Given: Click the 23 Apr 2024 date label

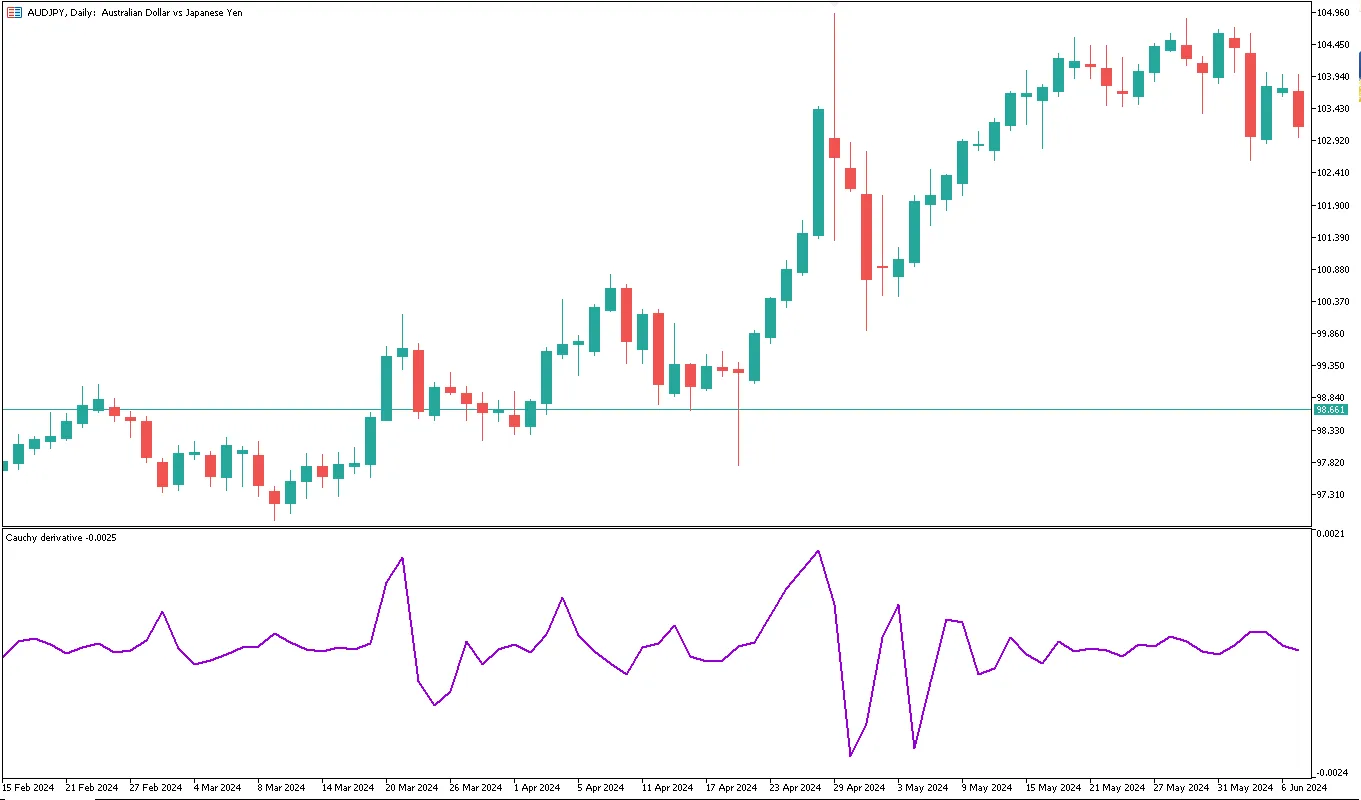Looking at the screenshot, I should 796,788.
